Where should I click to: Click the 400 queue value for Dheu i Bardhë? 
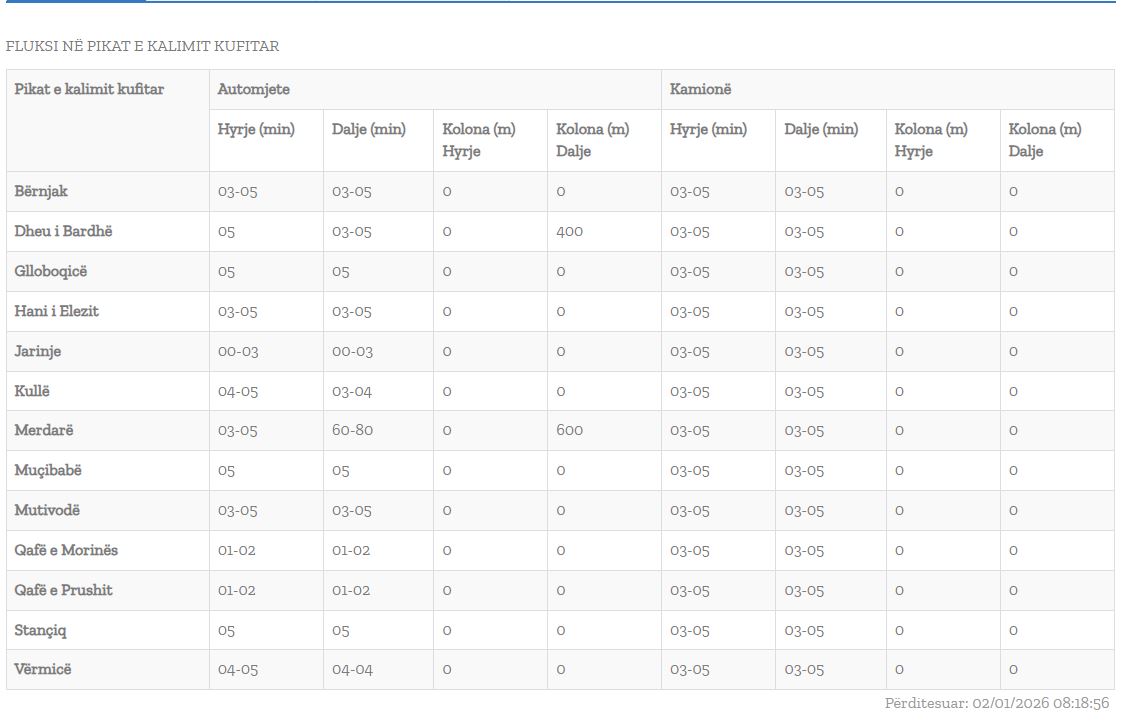(569, 231)
